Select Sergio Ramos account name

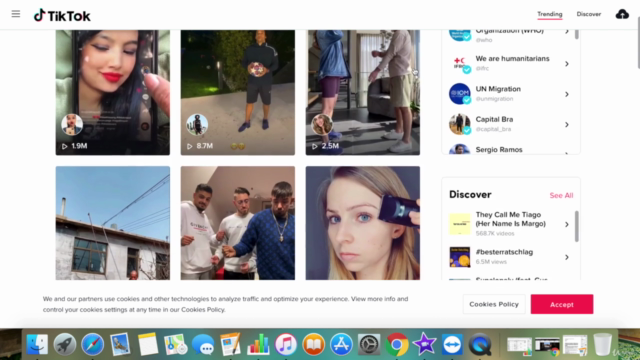(x=499, y=149)
